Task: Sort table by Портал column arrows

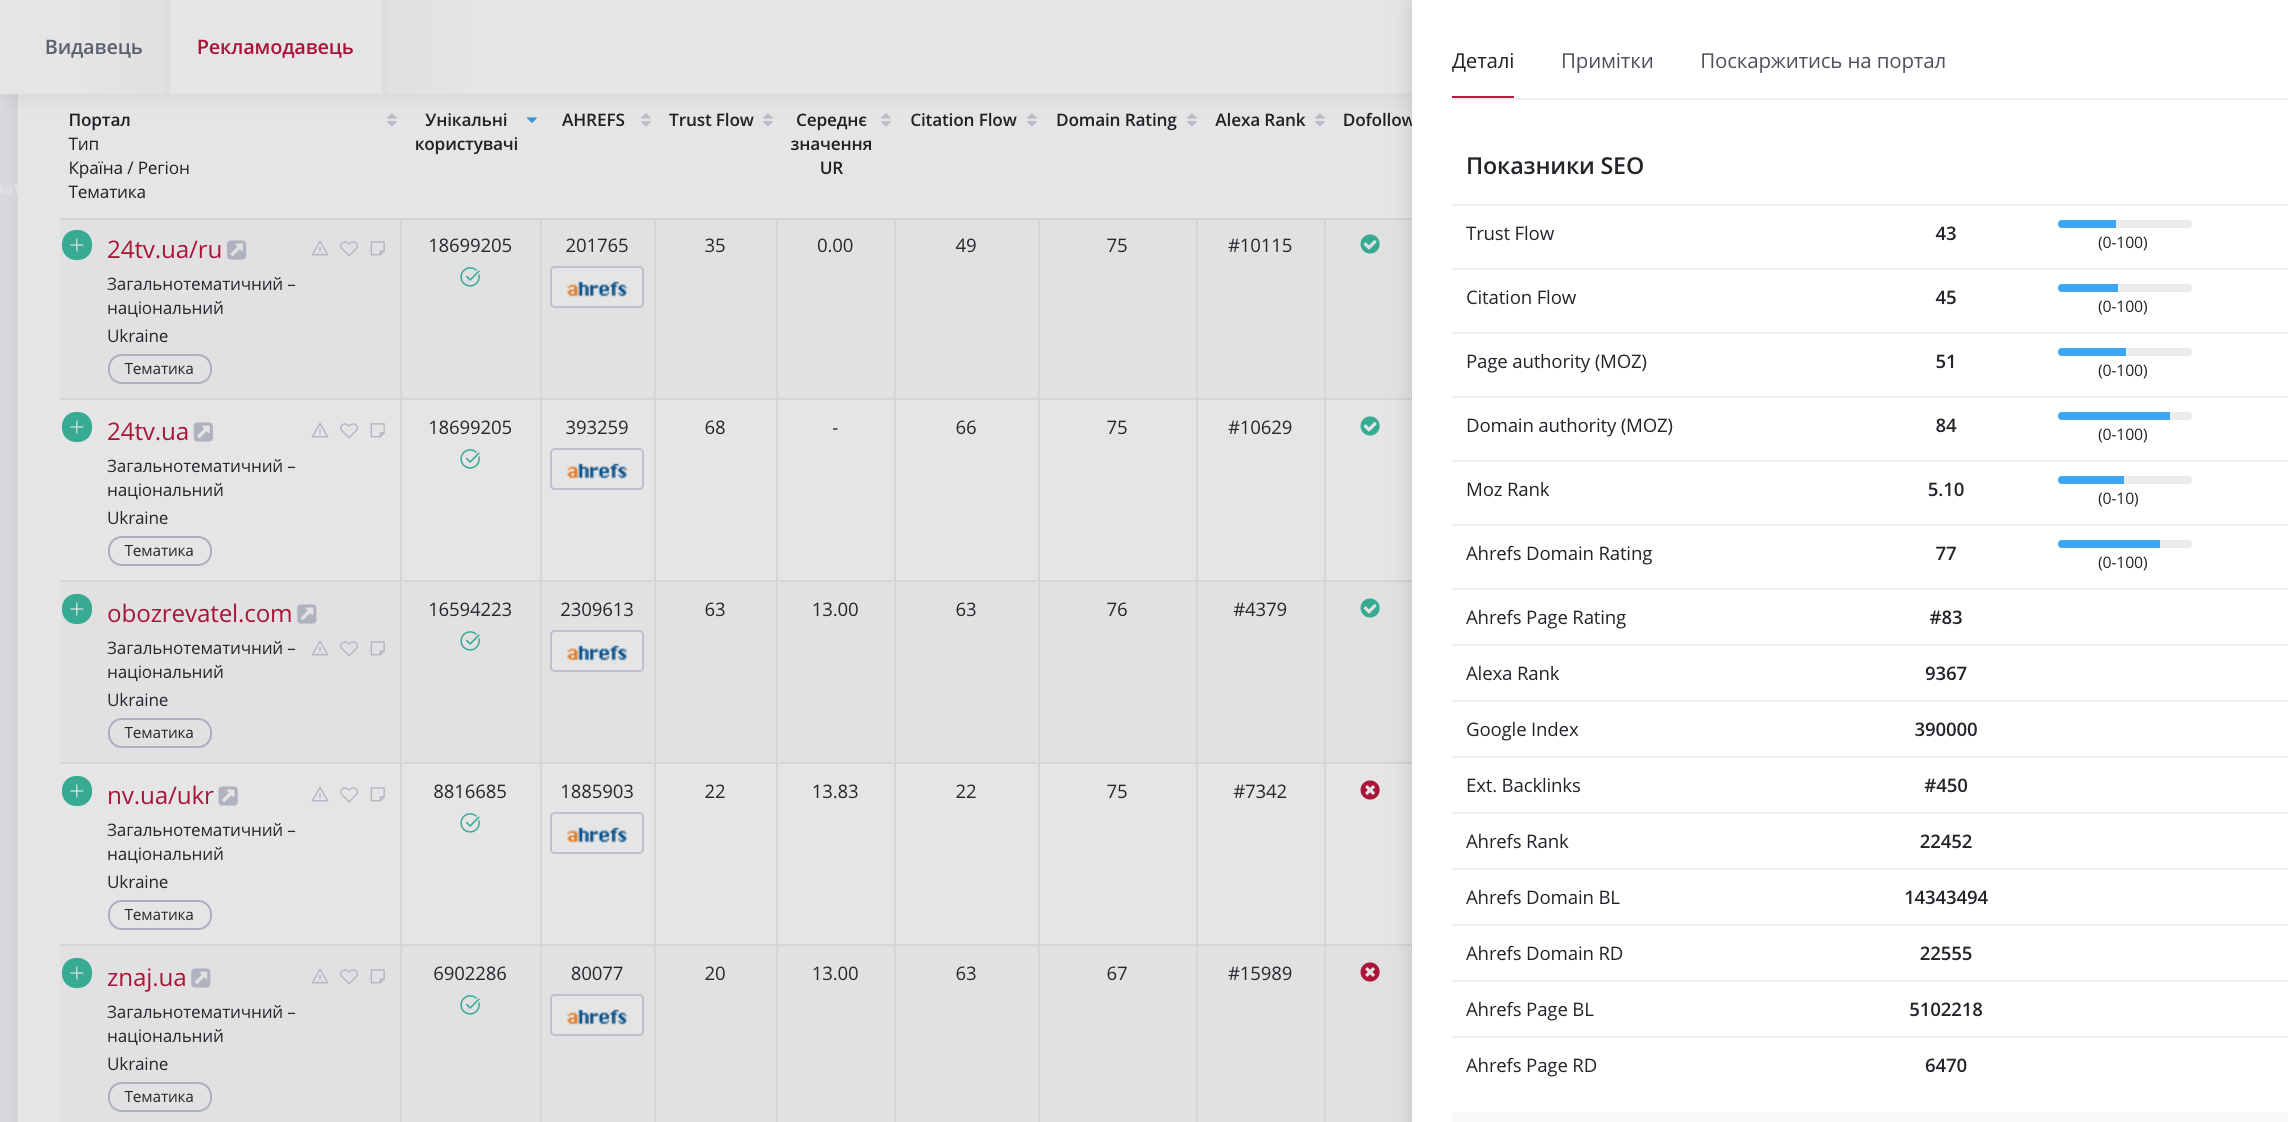Action: pyautogui.click(x=392, y=120)
